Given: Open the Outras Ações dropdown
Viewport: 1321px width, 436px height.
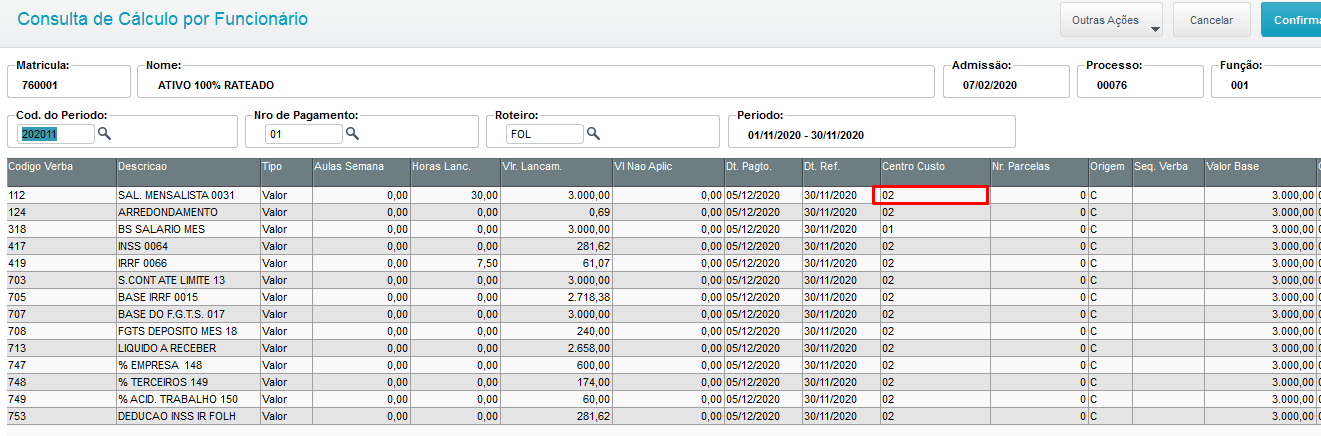Looking at the screenshot, I should tap(1111, 20).
